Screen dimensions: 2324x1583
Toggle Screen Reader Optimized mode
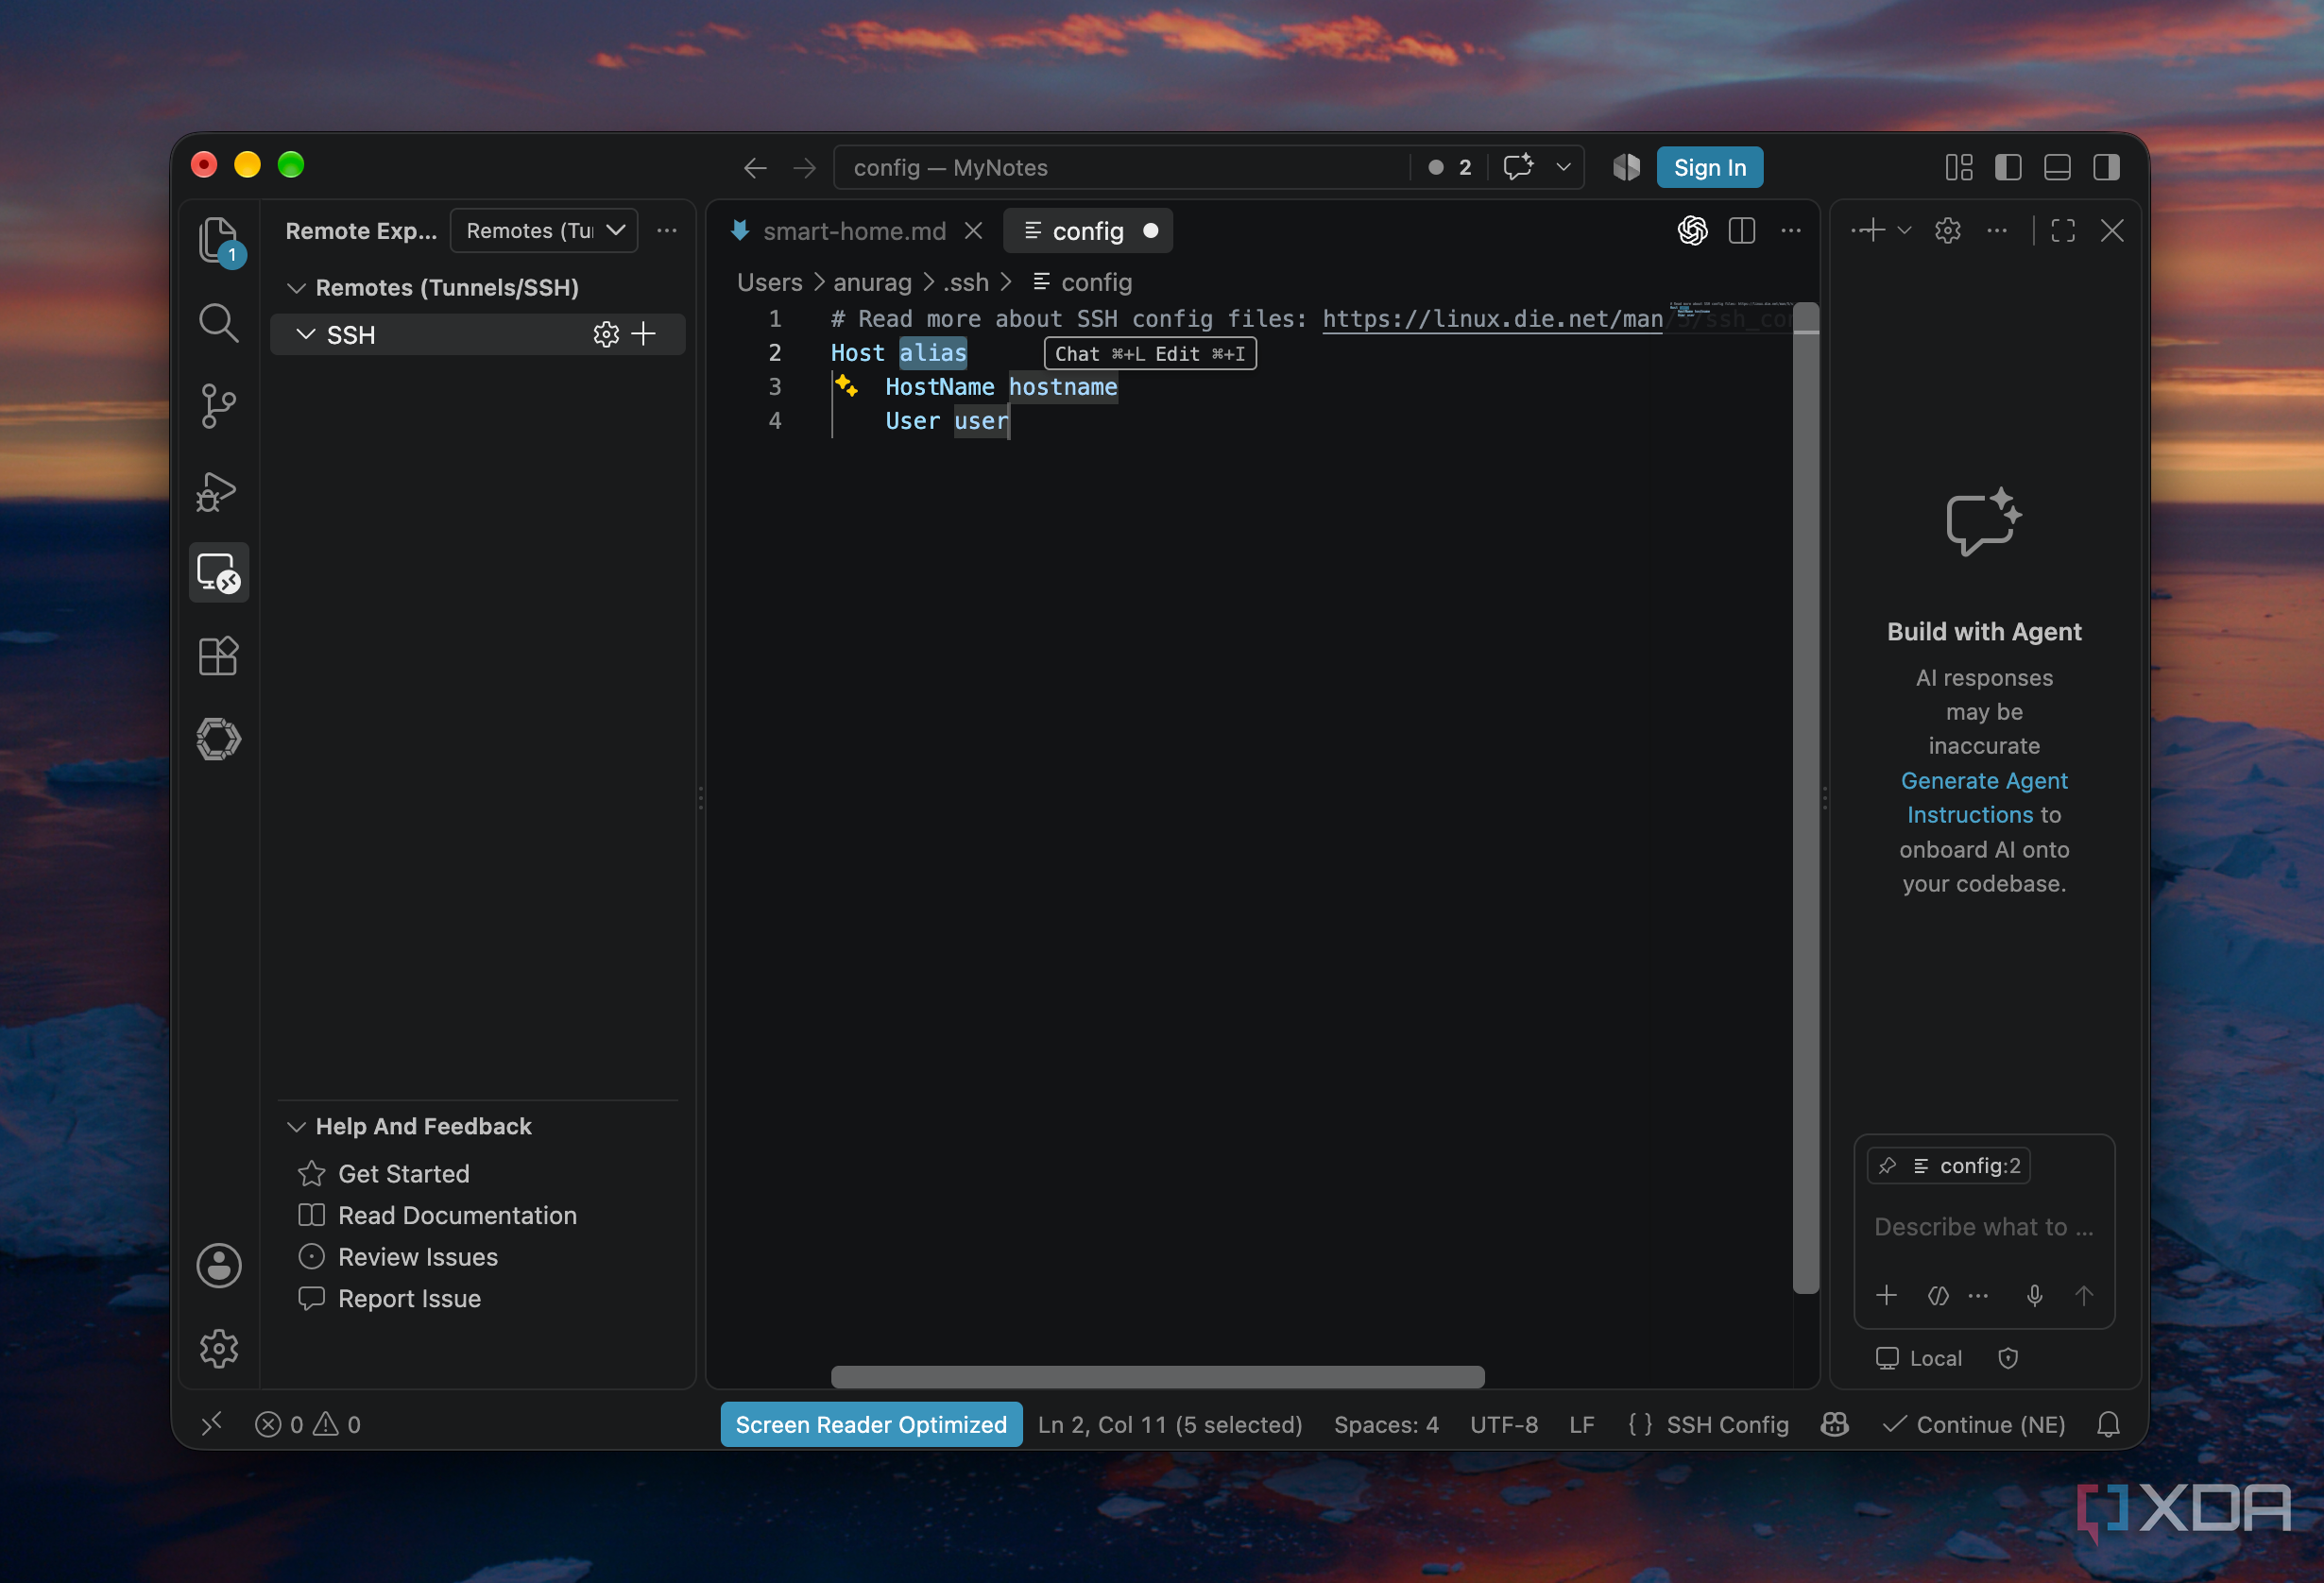pos(871,1424)
